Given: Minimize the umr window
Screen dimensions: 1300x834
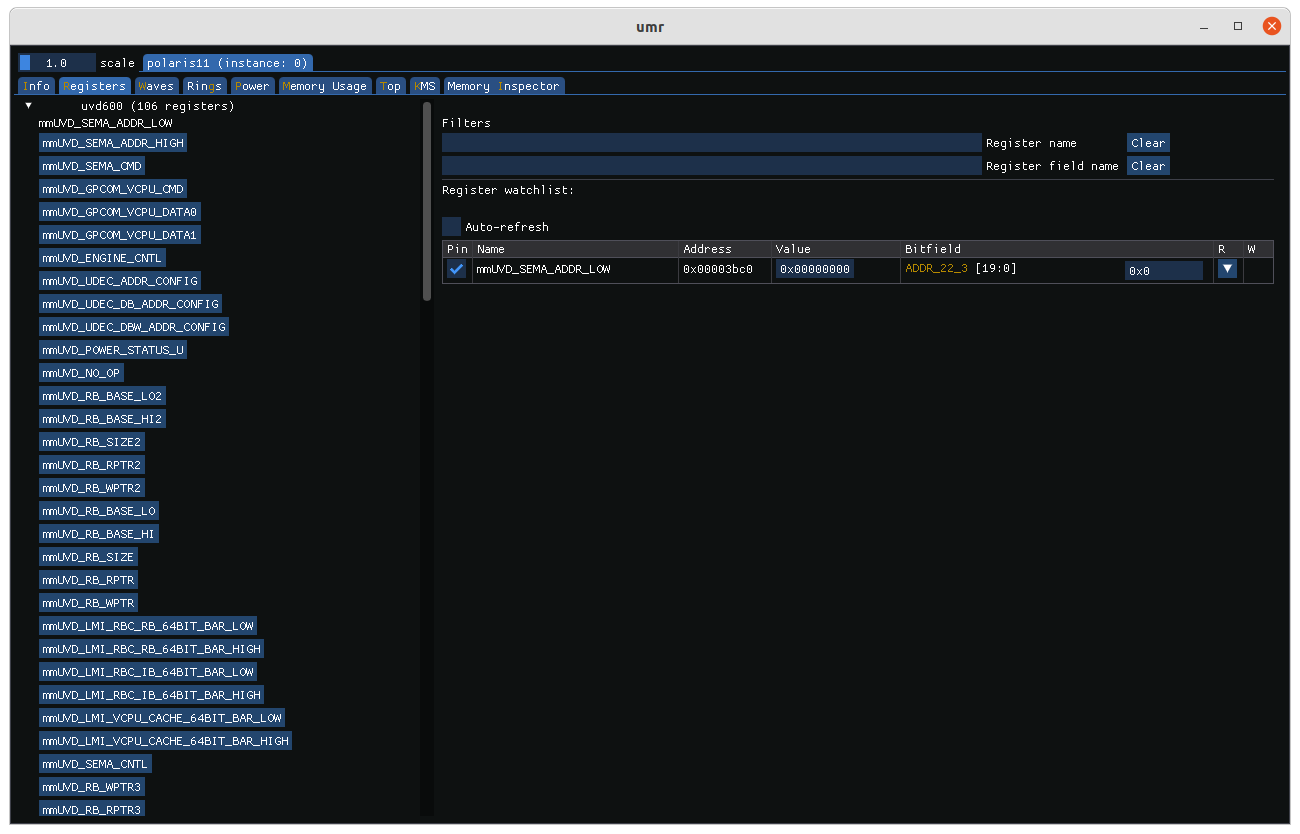Looking at the screenshot, I should [x=1204, y=26].
